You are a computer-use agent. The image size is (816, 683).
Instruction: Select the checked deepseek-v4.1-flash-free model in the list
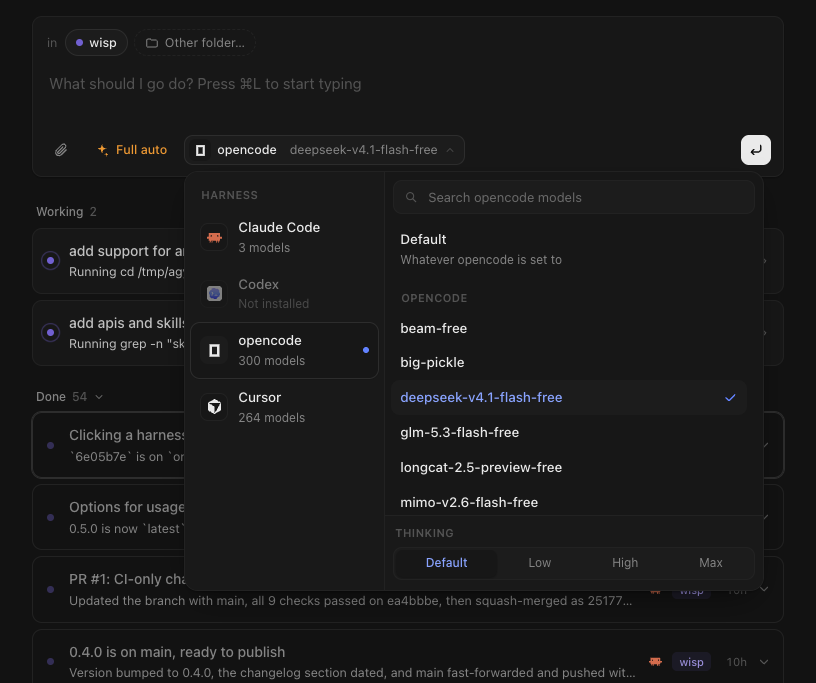click(569, 397)
